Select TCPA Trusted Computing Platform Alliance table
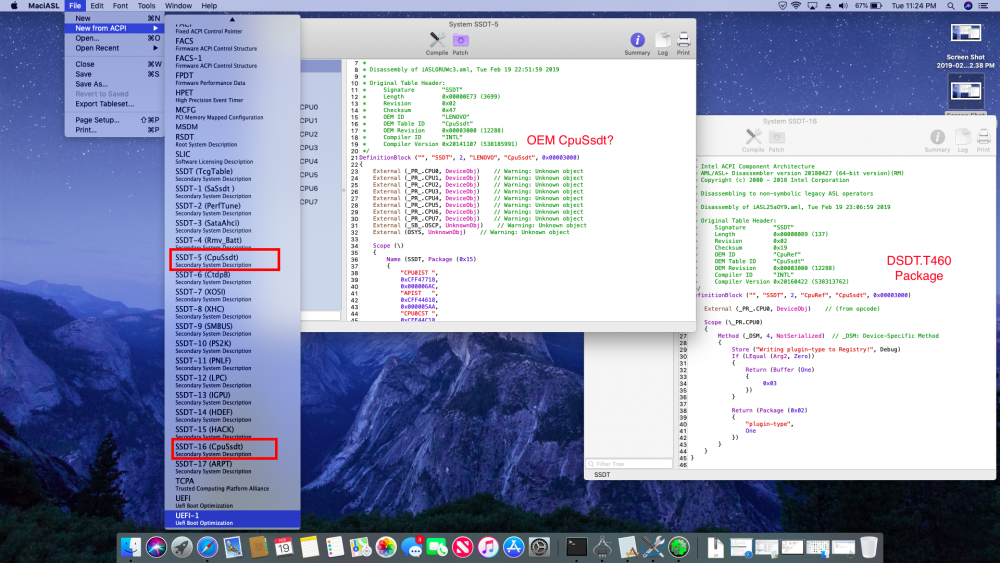 click(x=232, y=484)
